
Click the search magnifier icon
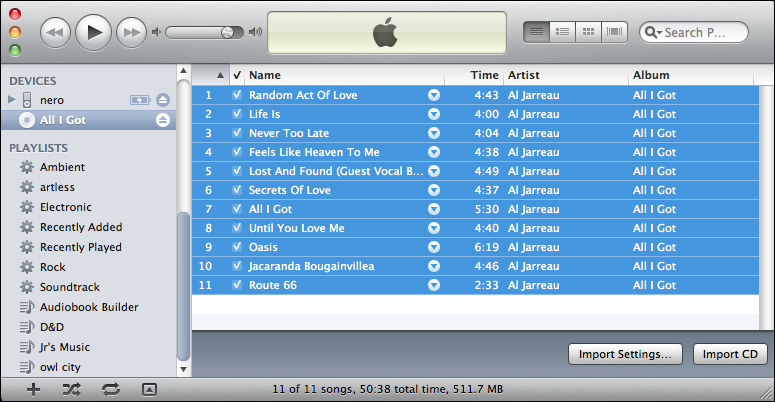coord(652,33)
